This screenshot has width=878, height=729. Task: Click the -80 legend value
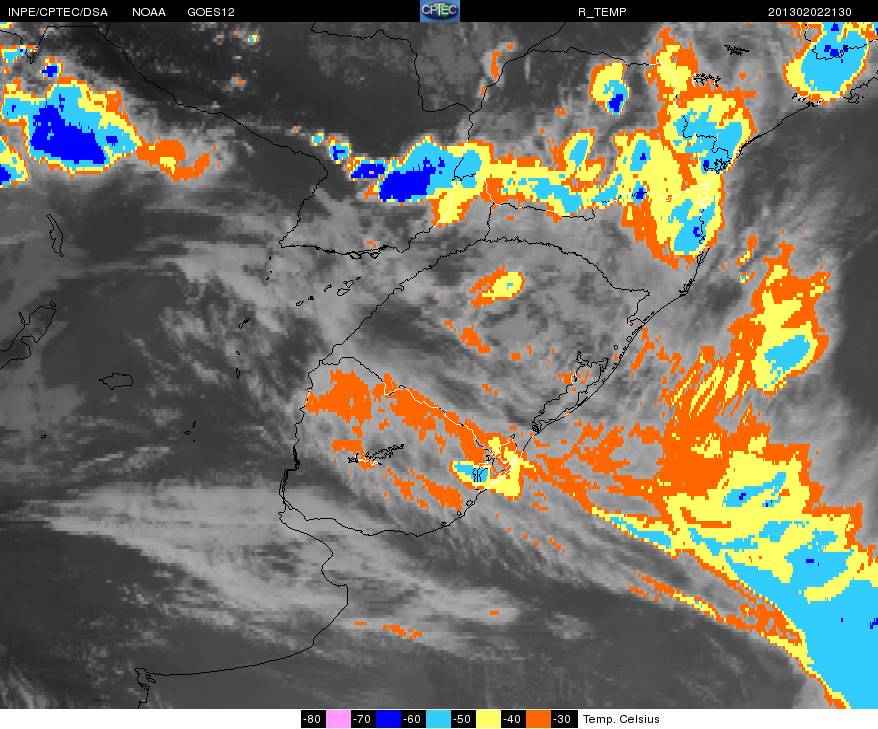coord(312,719)
